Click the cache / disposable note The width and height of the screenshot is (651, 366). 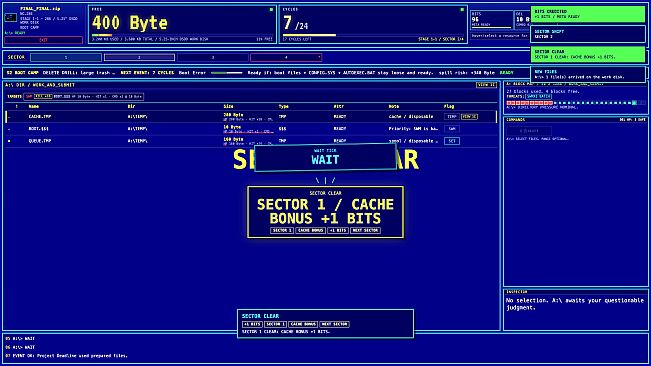[x=411, y=117]
